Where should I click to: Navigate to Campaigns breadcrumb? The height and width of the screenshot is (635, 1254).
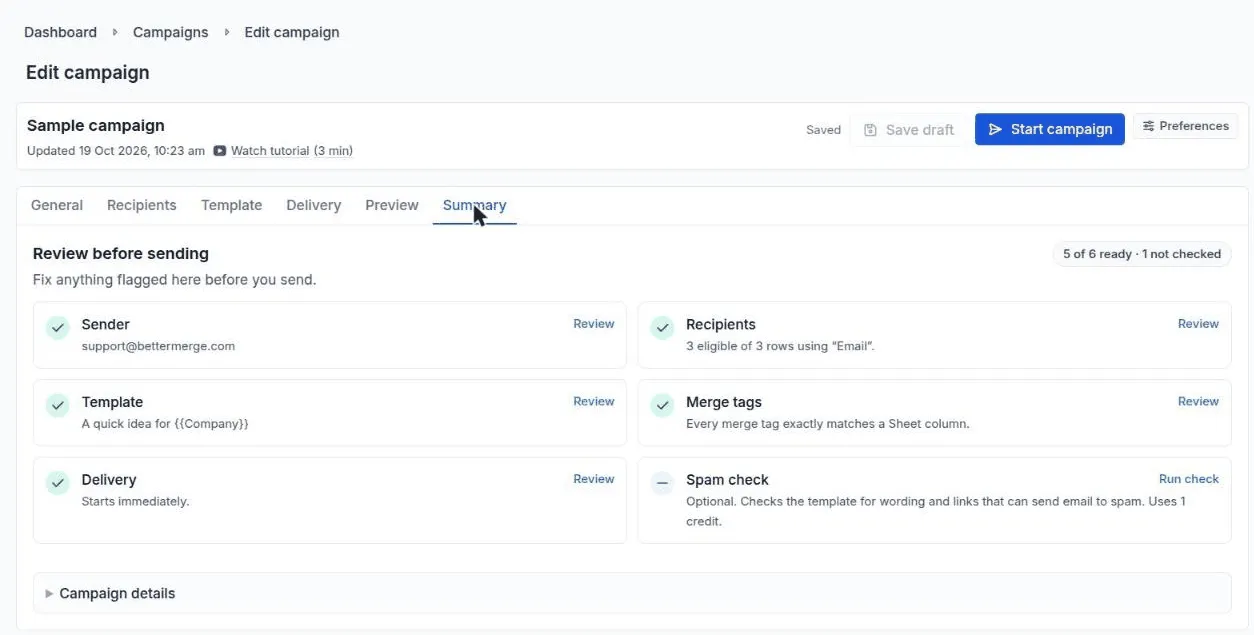pyautogui.click(x=171, y=32)
